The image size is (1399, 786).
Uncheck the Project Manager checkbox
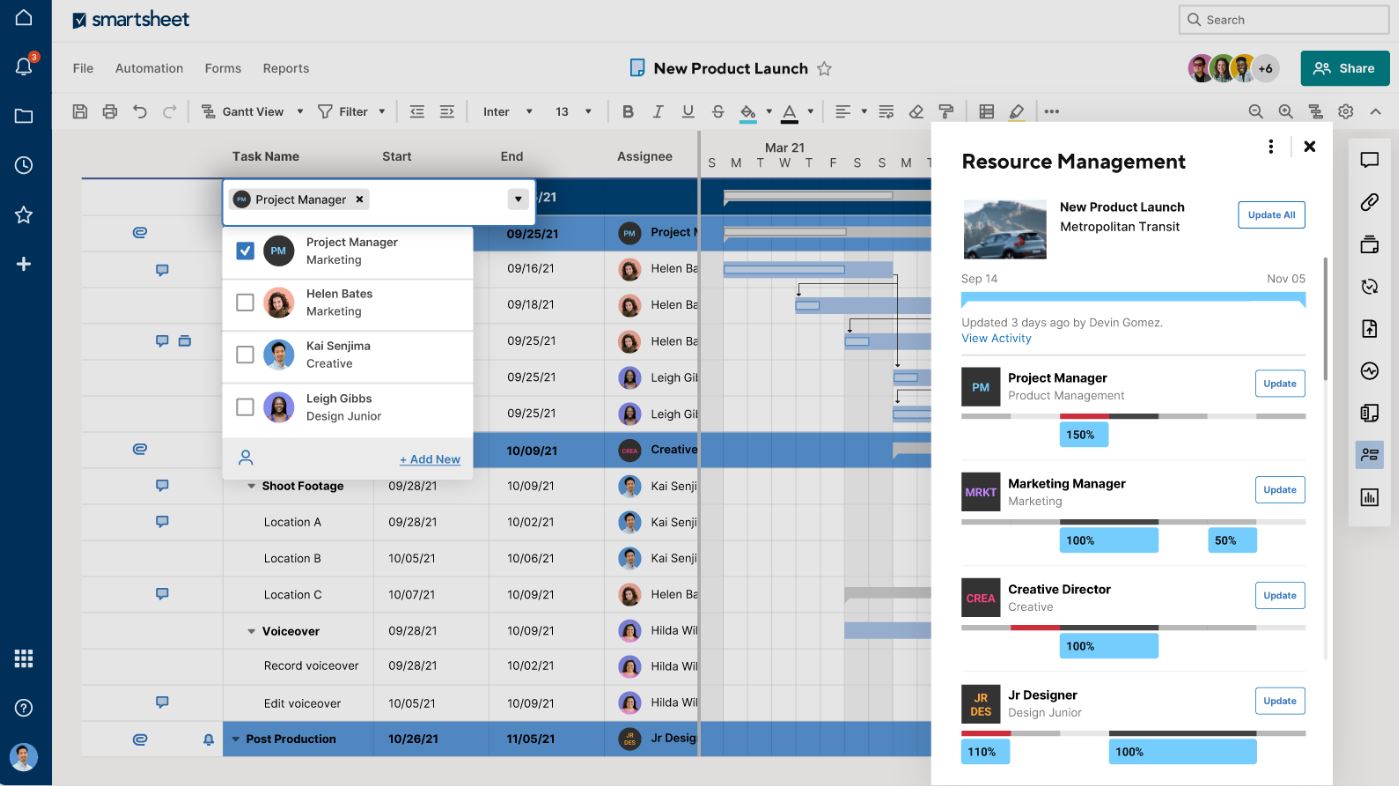pos(245,251)
